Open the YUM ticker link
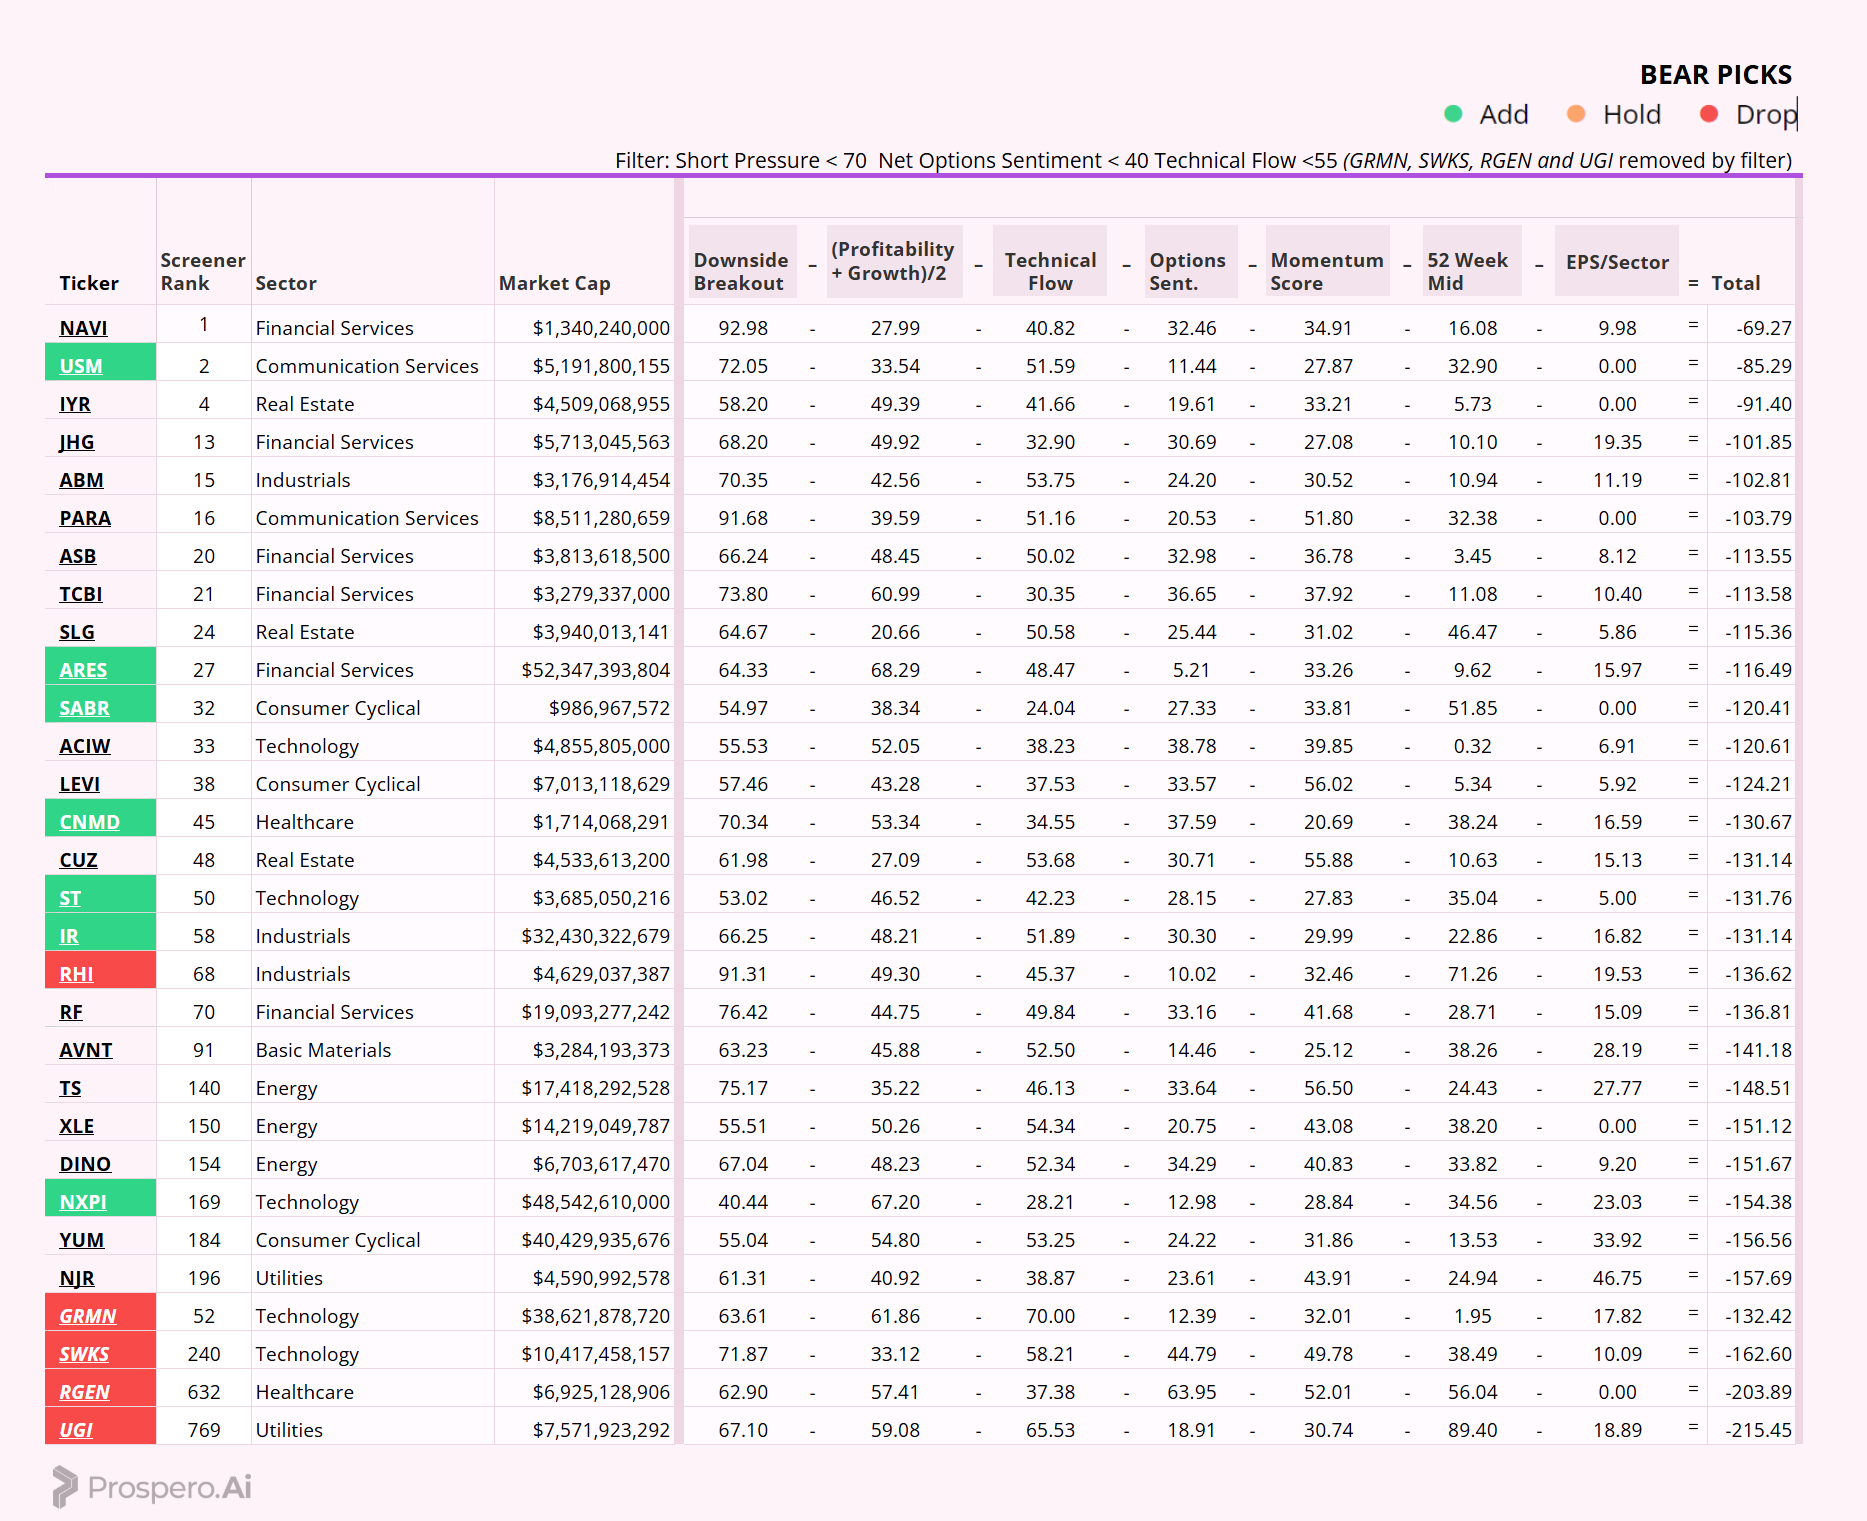The height and width of the screenshot is (1521, 1867). coord(81,1240)
